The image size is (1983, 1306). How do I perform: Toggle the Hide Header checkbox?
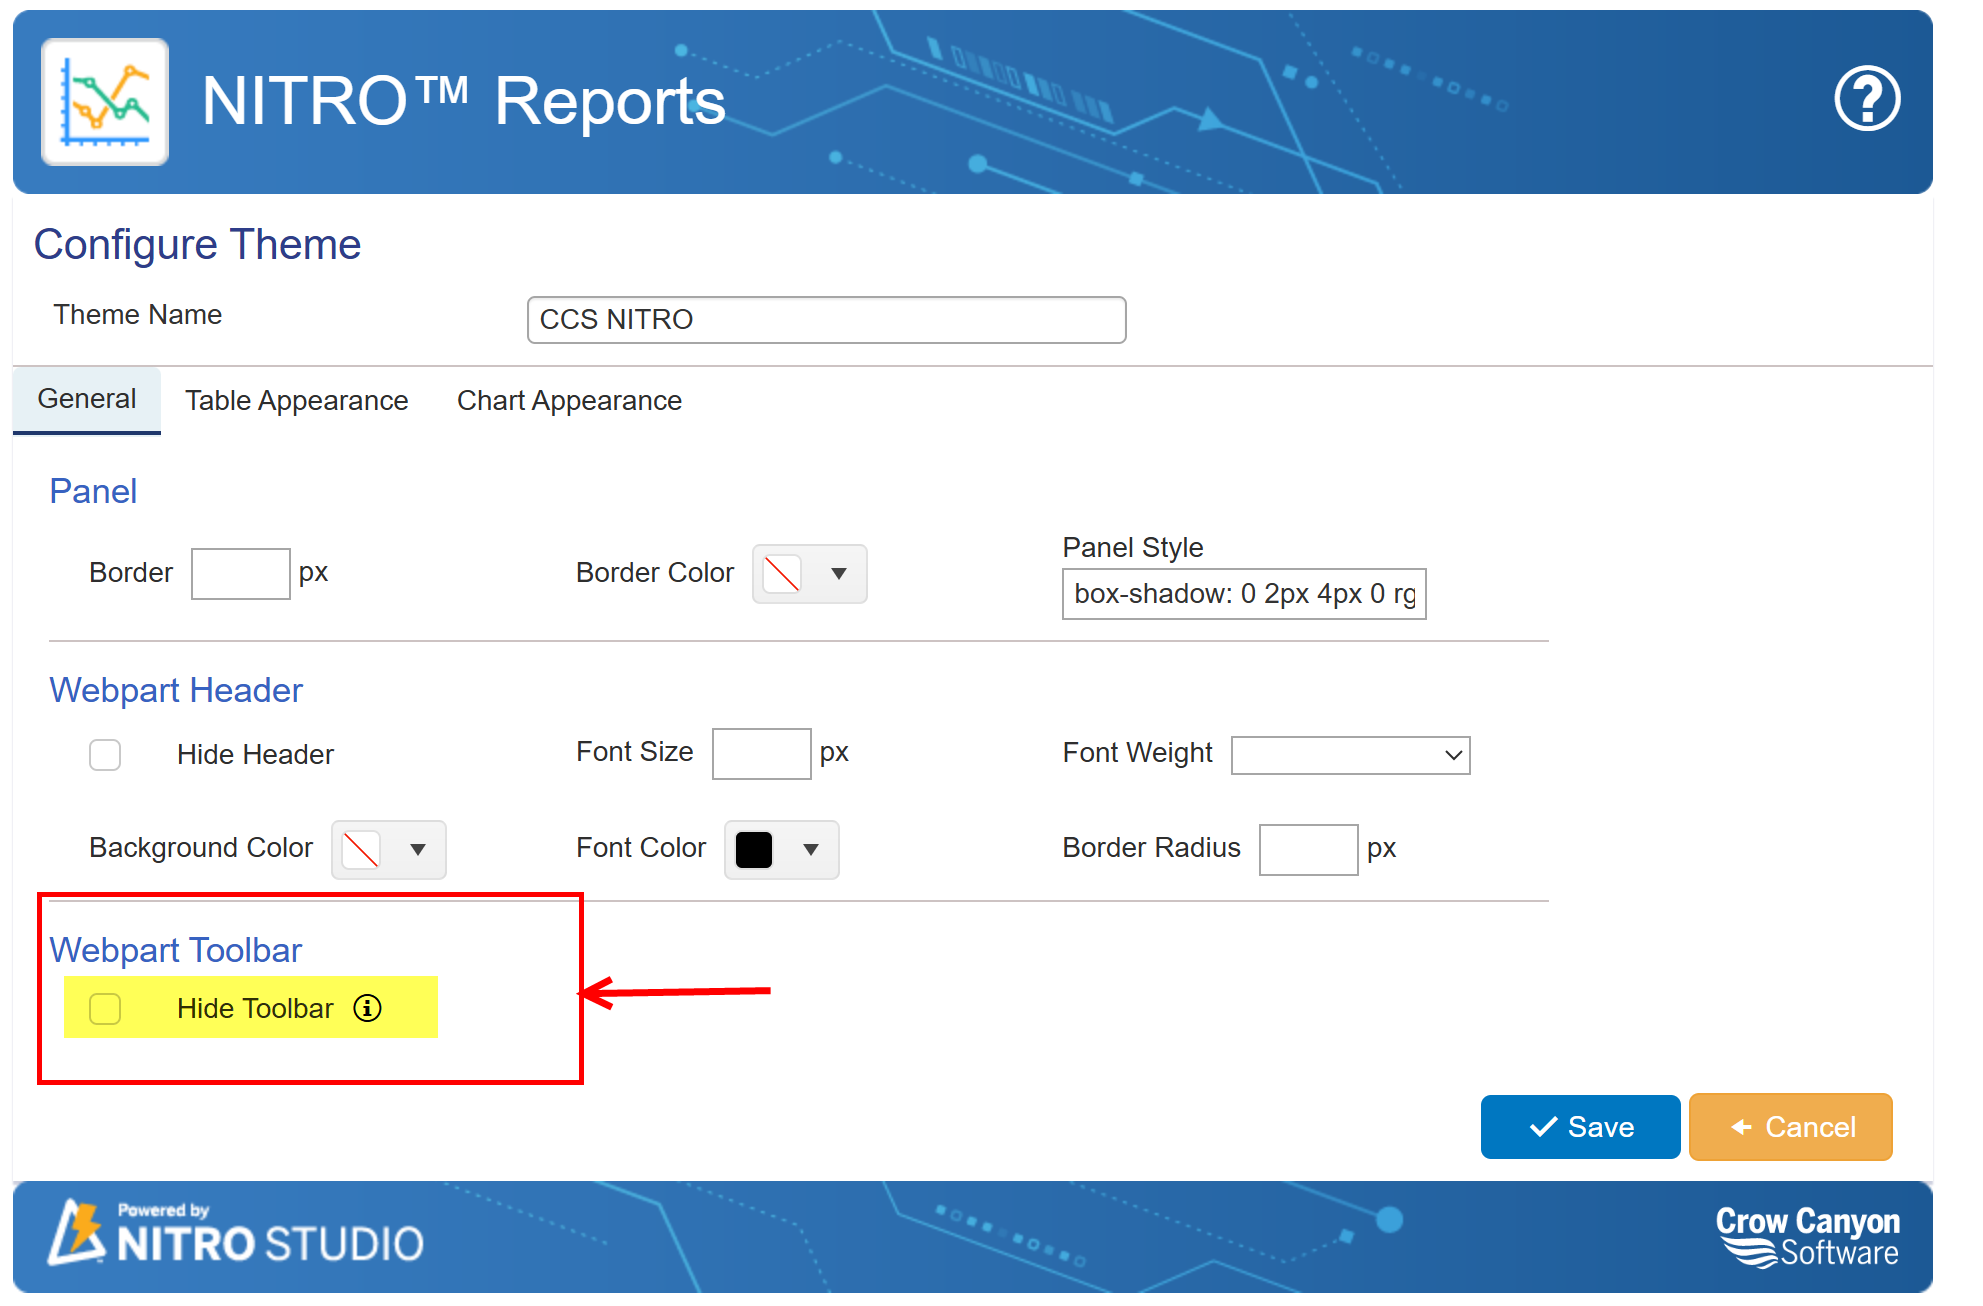pos(105,755)
